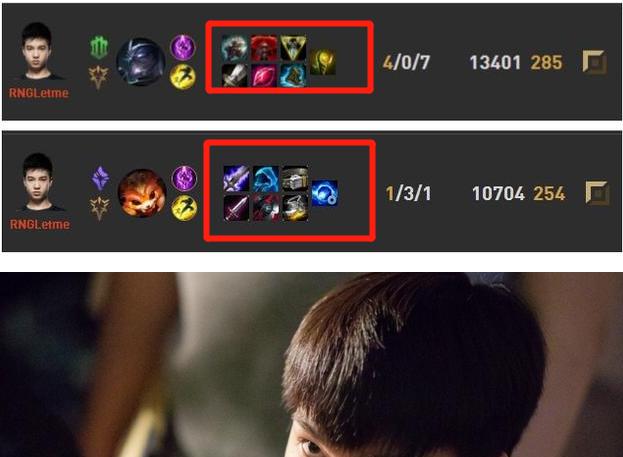The image size is (623, 457).
Task: Select the red crystal item in Shen's build
Action: 264,75
